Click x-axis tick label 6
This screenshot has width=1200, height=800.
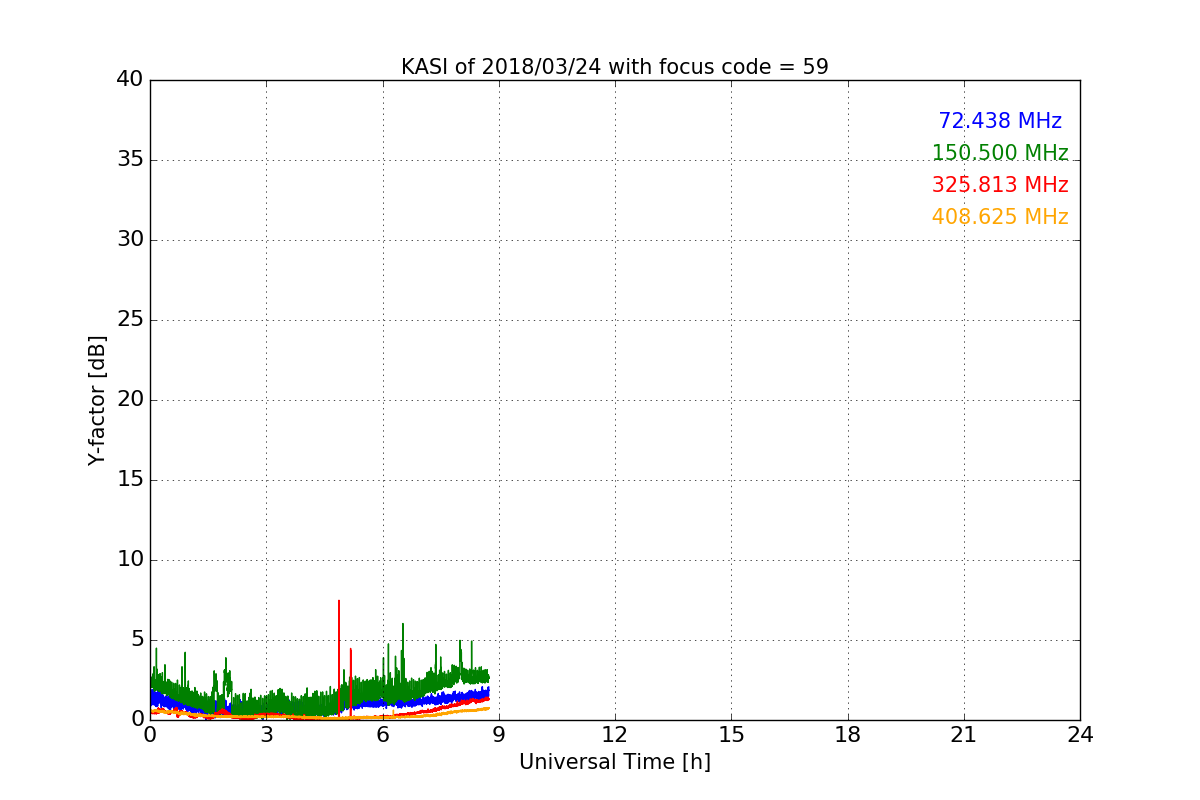[383, 735]
